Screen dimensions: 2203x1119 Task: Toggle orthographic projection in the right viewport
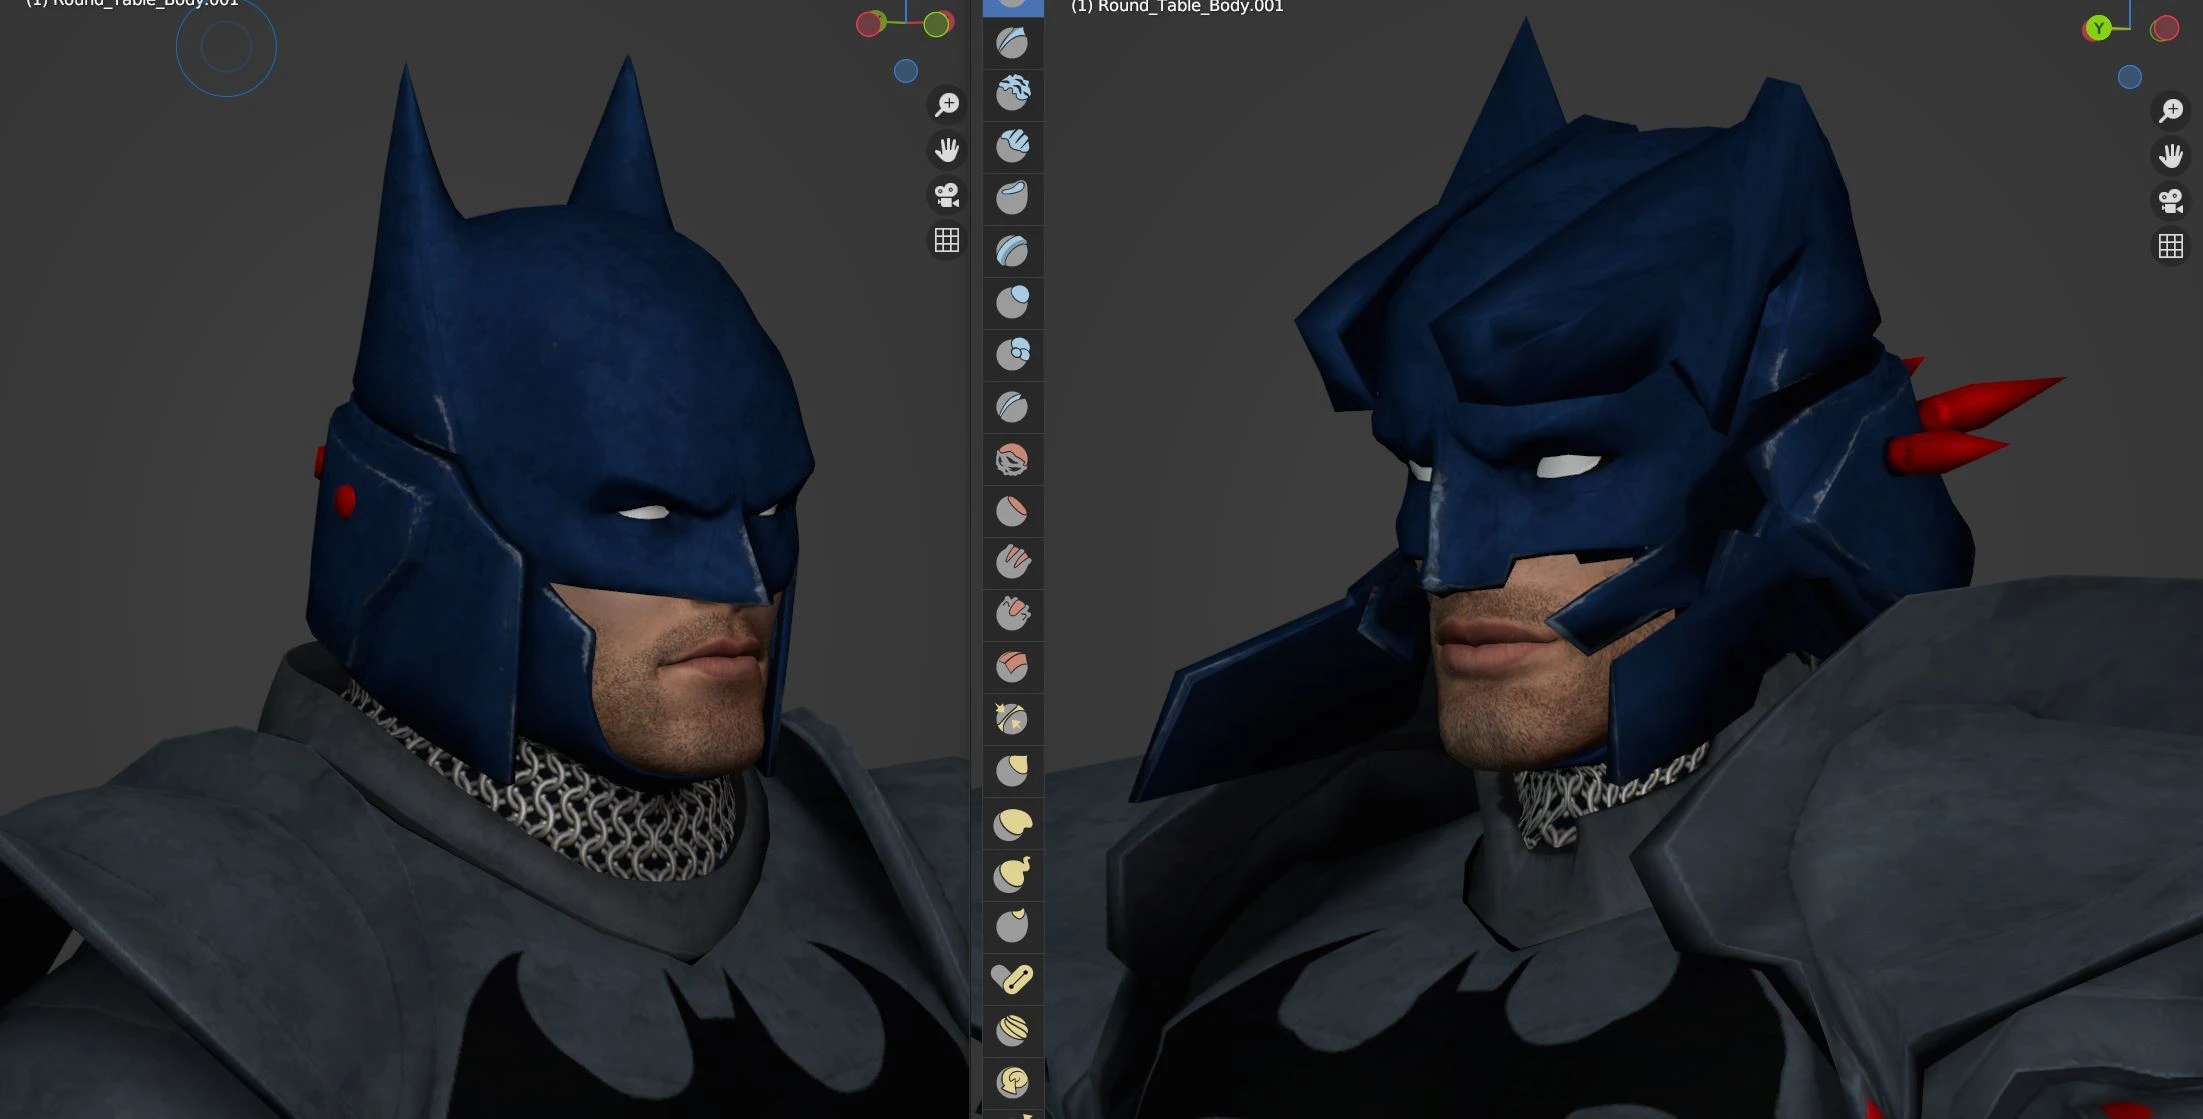coord(2170,245)
